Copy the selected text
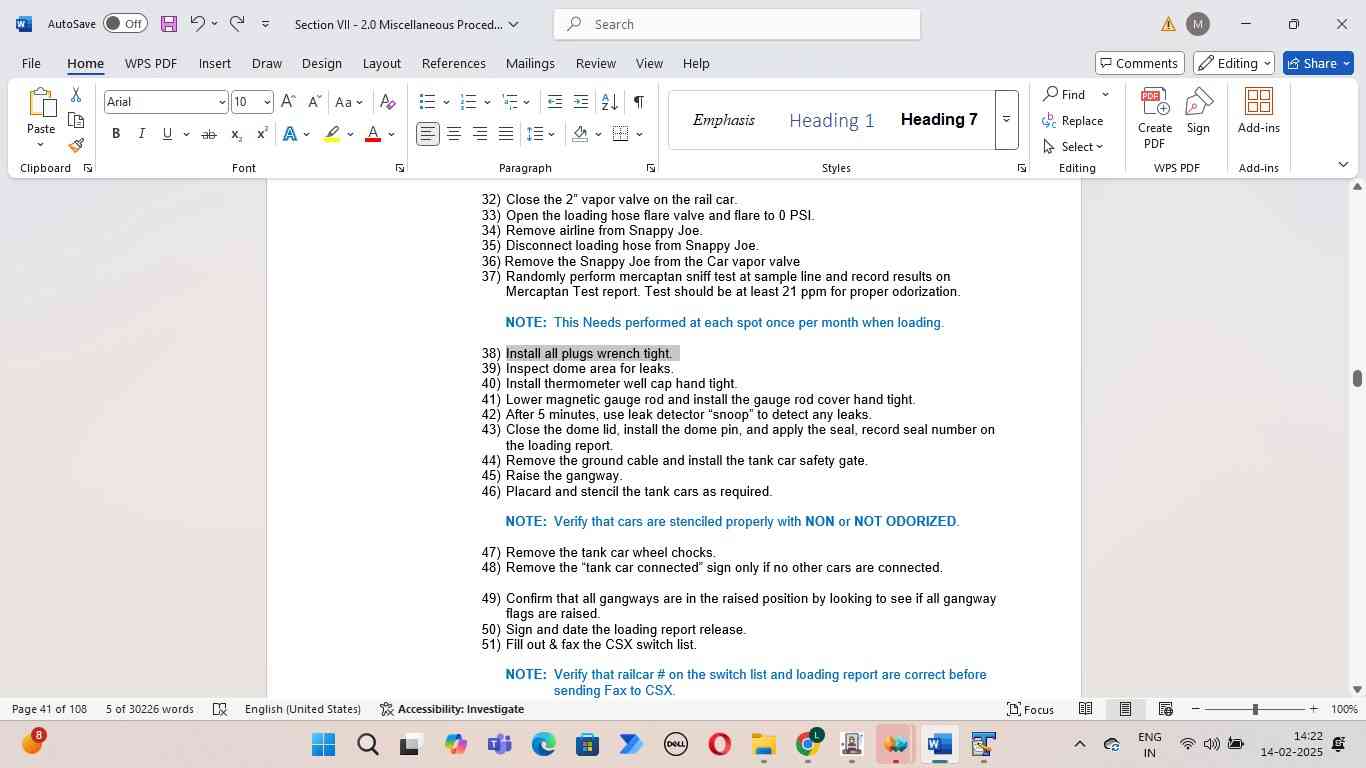 click(76, 120)
